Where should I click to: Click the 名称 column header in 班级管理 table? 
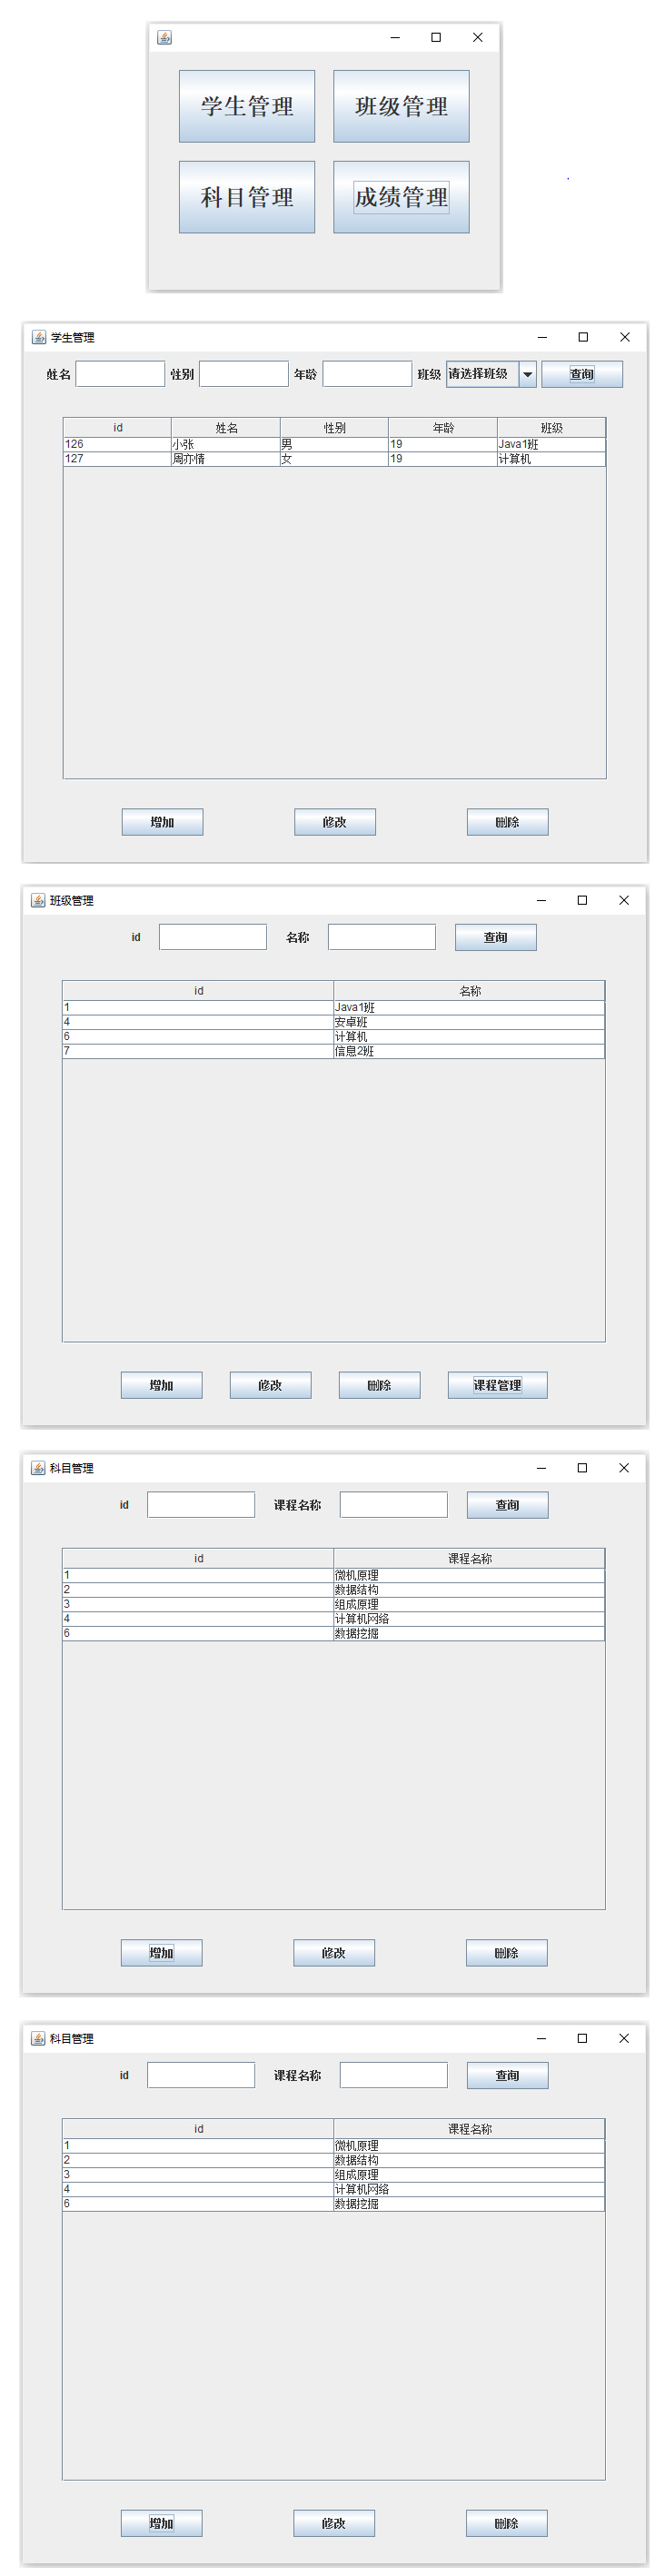[x=469, y=991]
